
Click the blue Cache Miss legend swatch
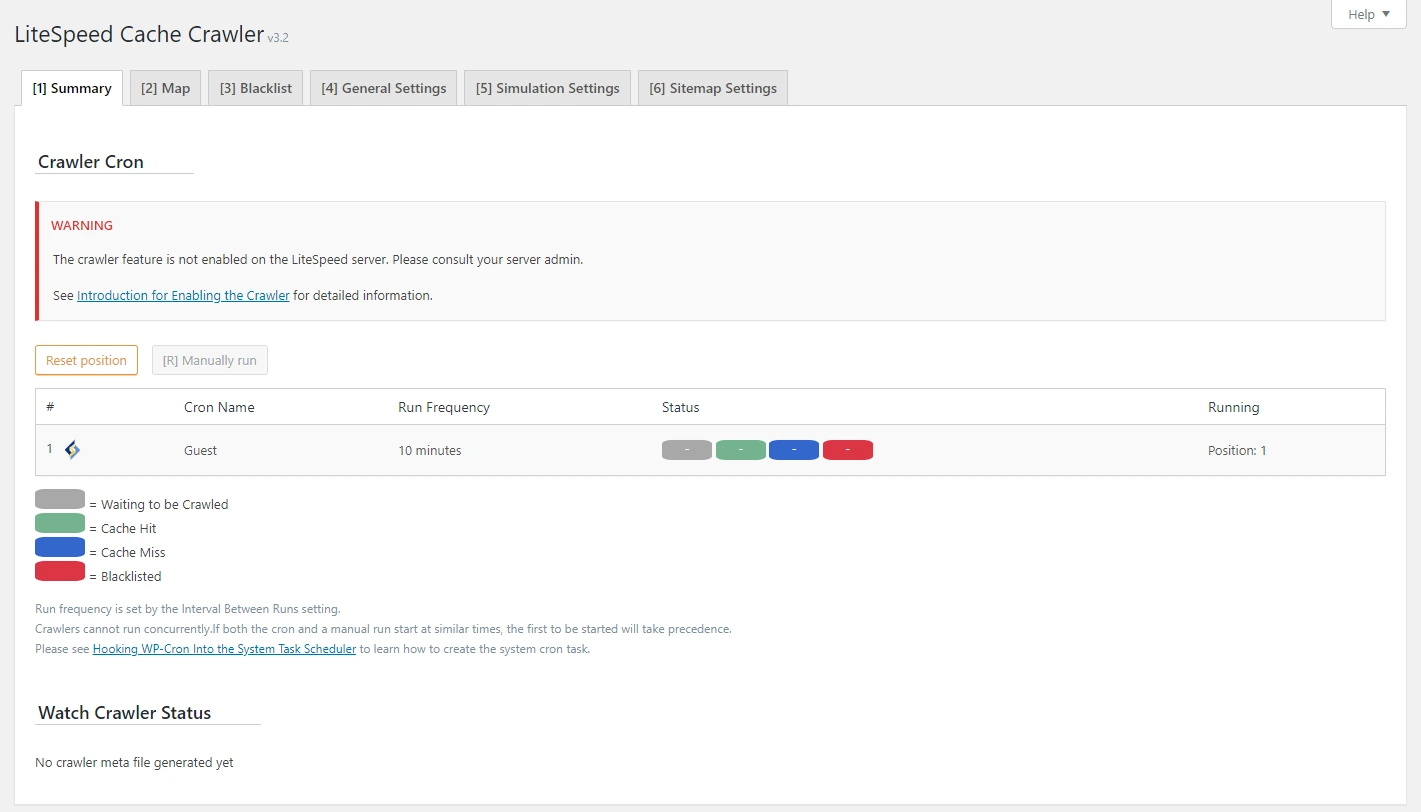coord(60,547)
